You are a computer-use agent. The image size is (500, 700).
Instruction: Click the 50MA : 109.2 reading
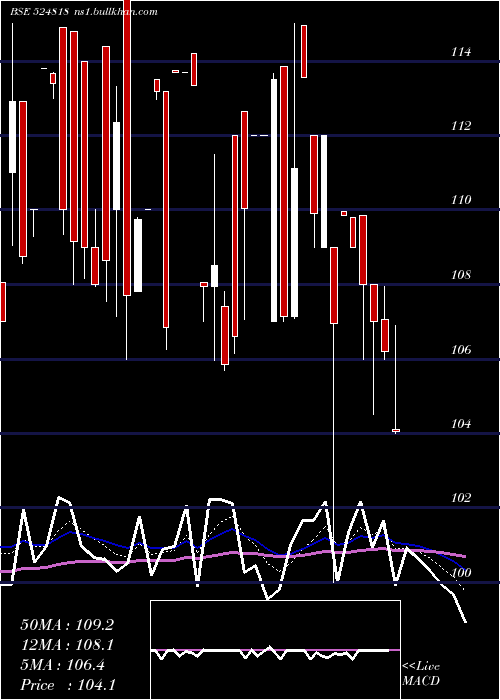click(67, 625)
